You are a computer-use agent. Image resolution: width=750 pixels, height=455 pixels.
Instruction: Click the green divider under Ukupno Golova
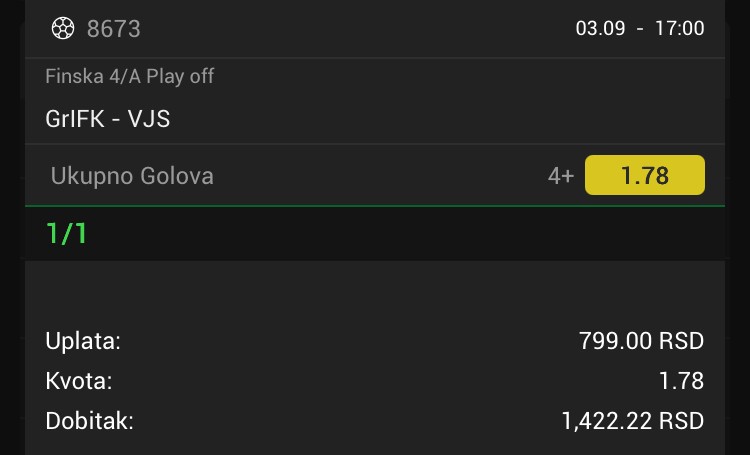[x=375, y=206]
